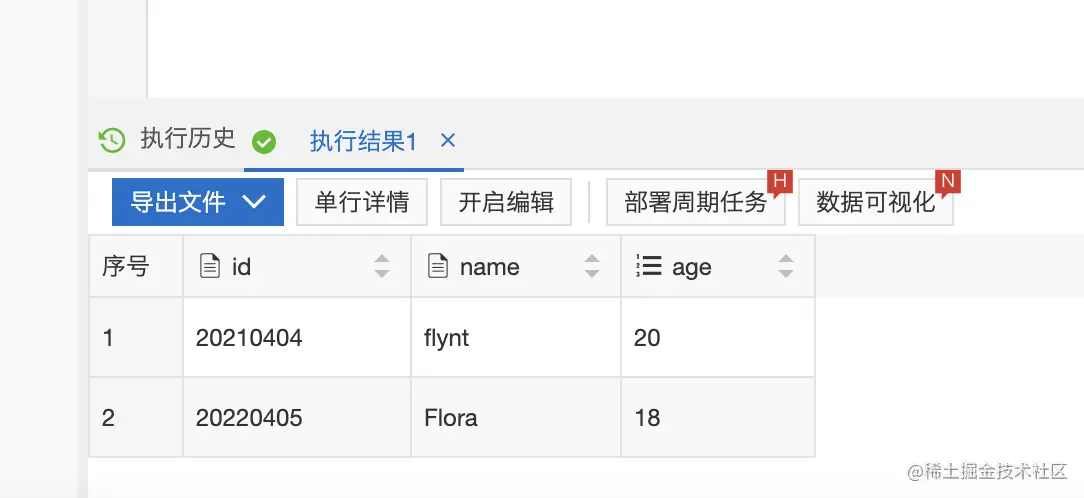
Task: Click the 开启编辑 button
Action: (x=506, y=202)
